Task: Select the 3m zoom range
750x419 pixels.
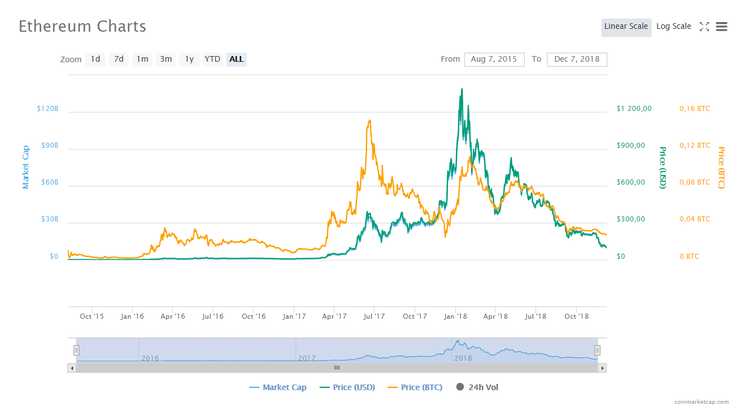Action: (166, 59)
